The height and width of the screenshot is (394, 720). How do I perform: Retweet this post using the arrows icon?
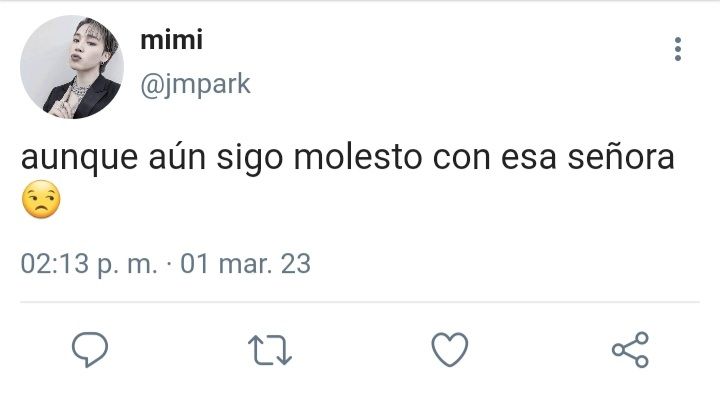pyautogui.click(x=270, y=350)
